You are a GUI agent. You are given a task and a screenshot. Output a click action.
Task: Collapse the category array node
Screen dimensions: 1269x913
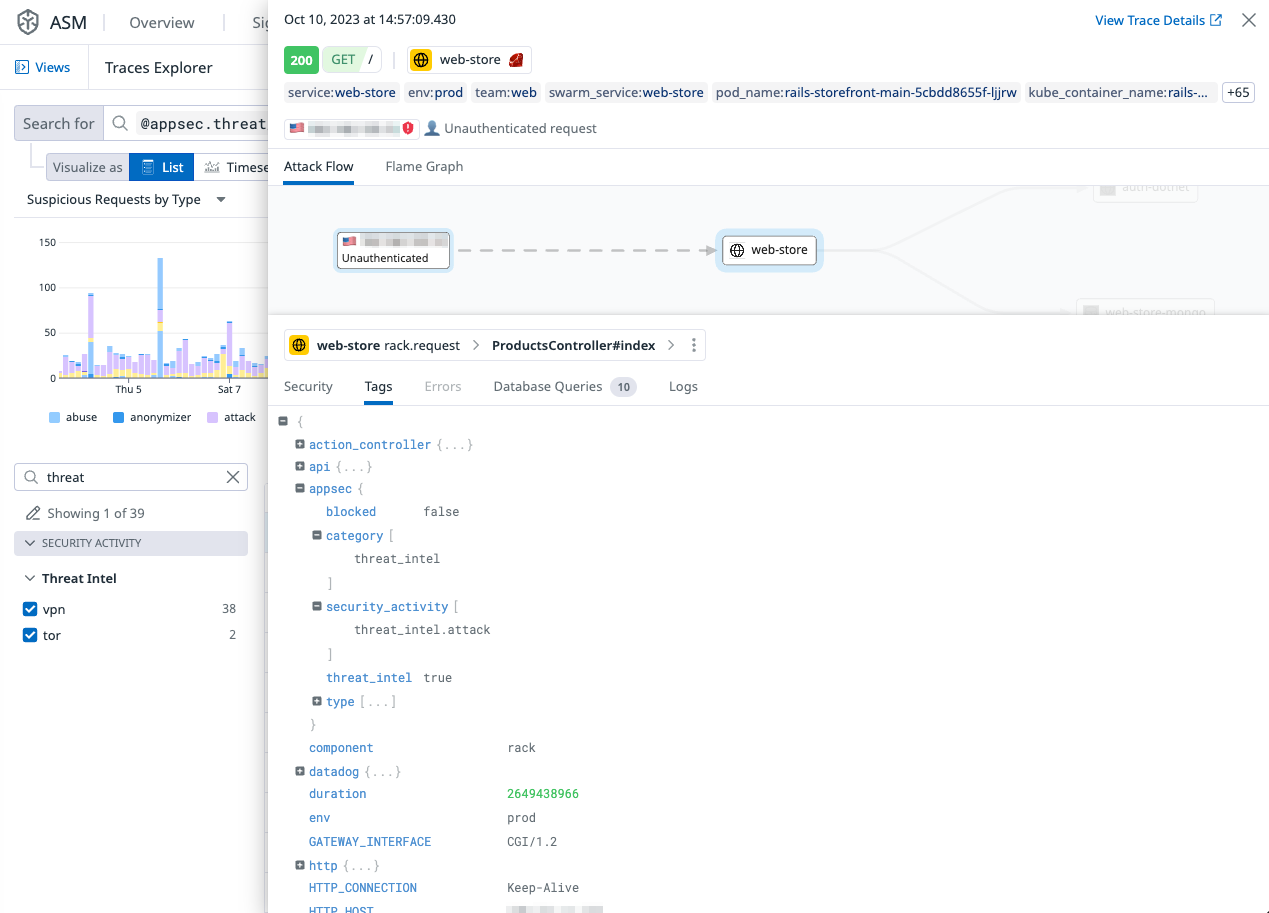click(317, 535)
